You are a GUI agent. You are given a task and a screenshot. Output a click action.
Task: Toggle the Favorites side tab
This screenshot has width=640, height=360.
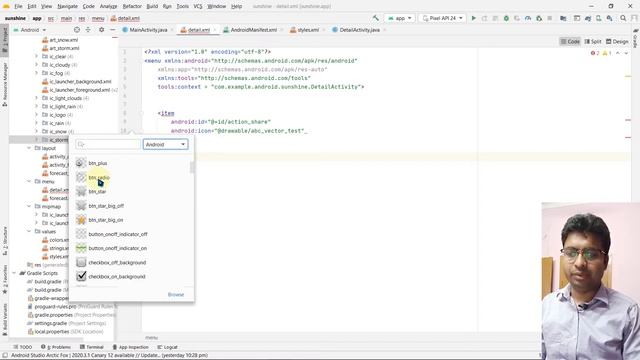pyautogui.click(x=4, y=279)
